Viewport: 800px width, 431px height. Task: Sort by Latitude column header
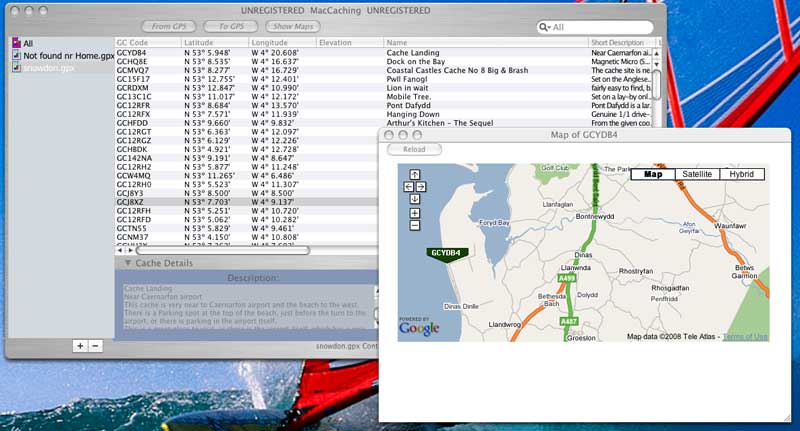click(215, 43)
